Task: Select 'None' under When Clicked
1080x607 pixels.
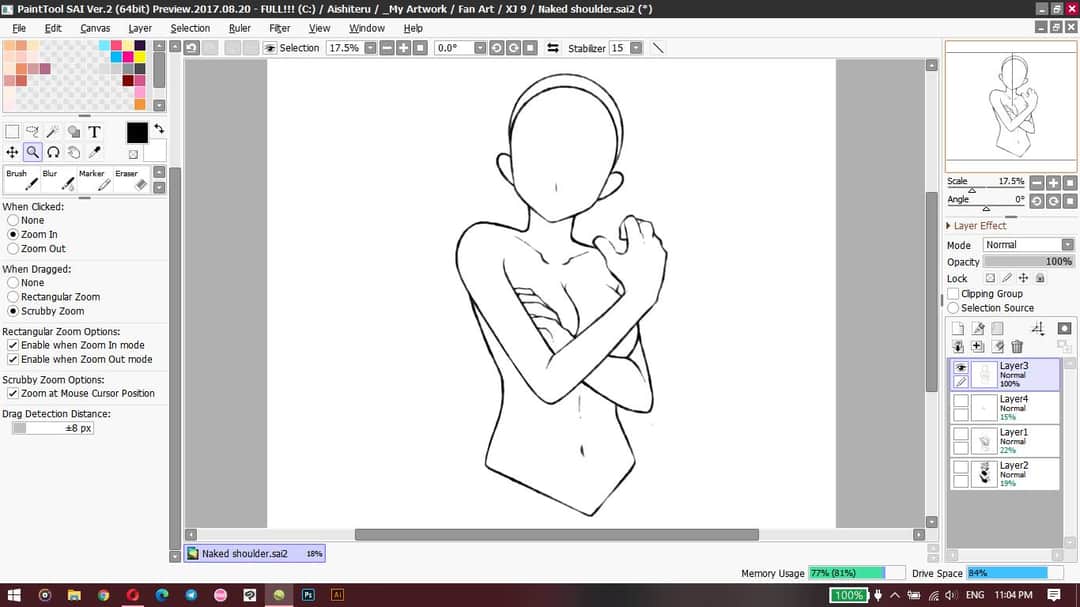Action: (13, 220)
